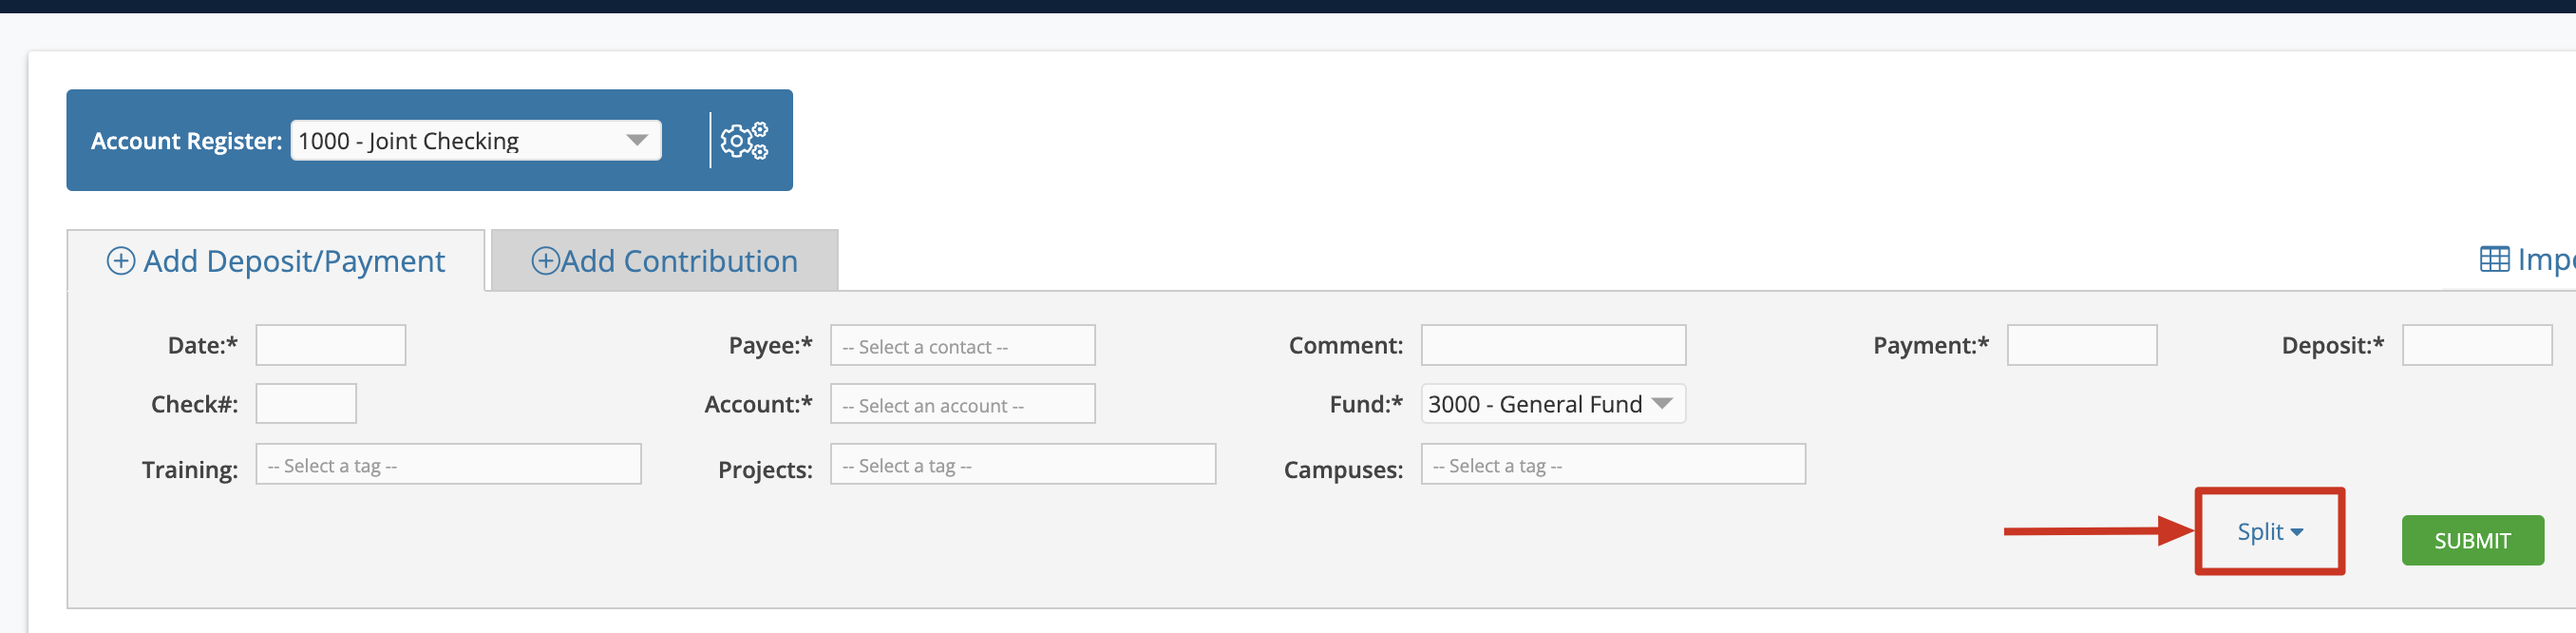The height and width of the screenshot is (633, 2576).
Task: Open the Campuses tag selector
Action: point(1613,464)
